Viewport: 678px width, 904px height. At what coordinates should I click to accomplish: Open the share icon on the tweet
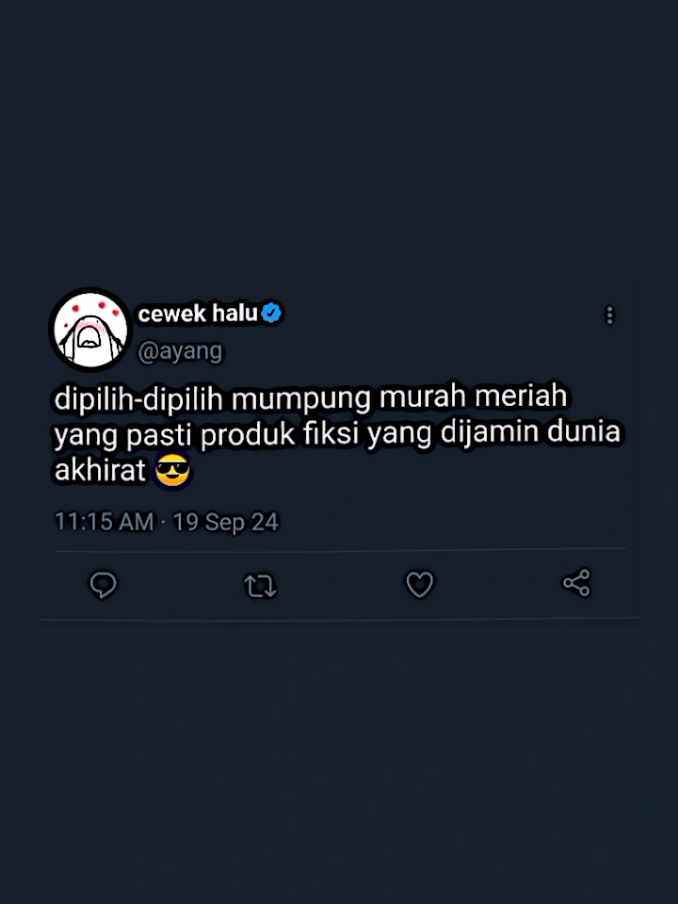(x=577, y=583)
